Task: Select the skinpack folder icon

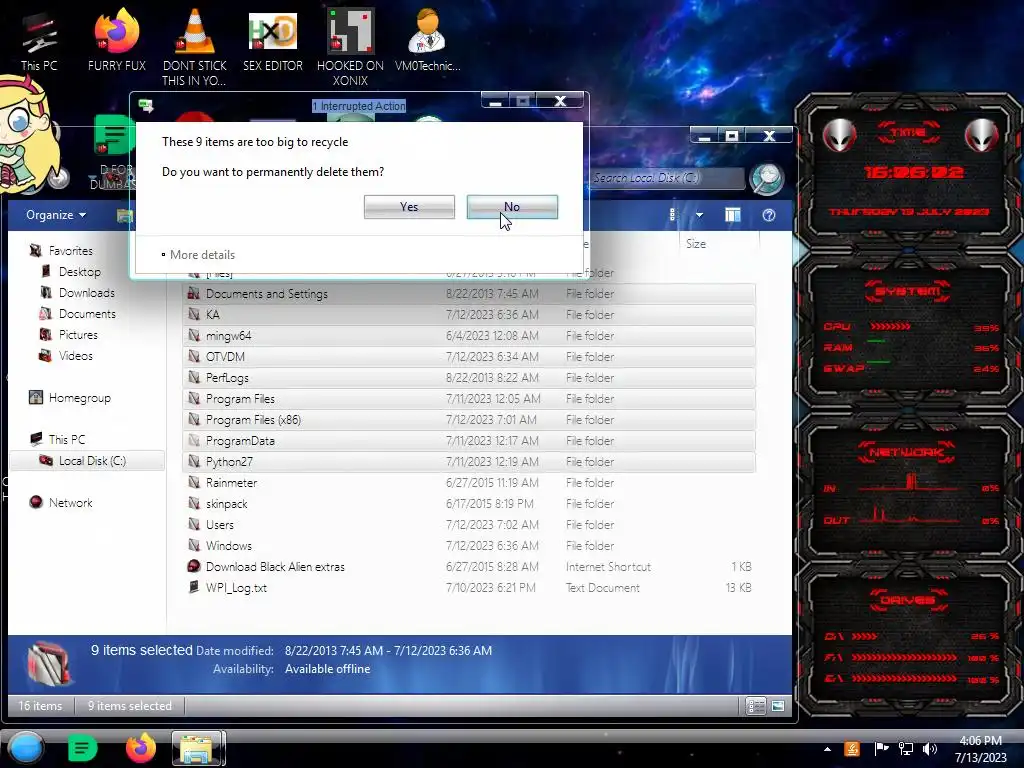Action: click(194, 504)
